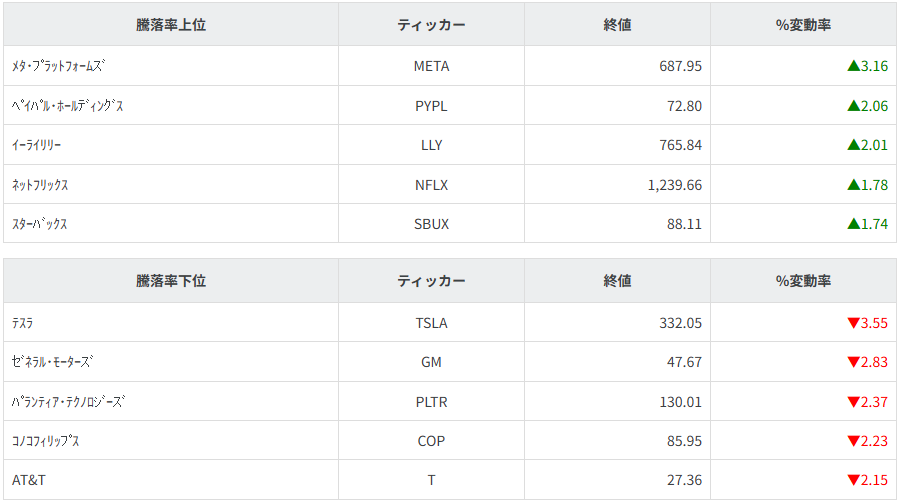Click the 騰落率下位 column header
Viewport: 900px width, 504px height.
(x=171, y=282)
